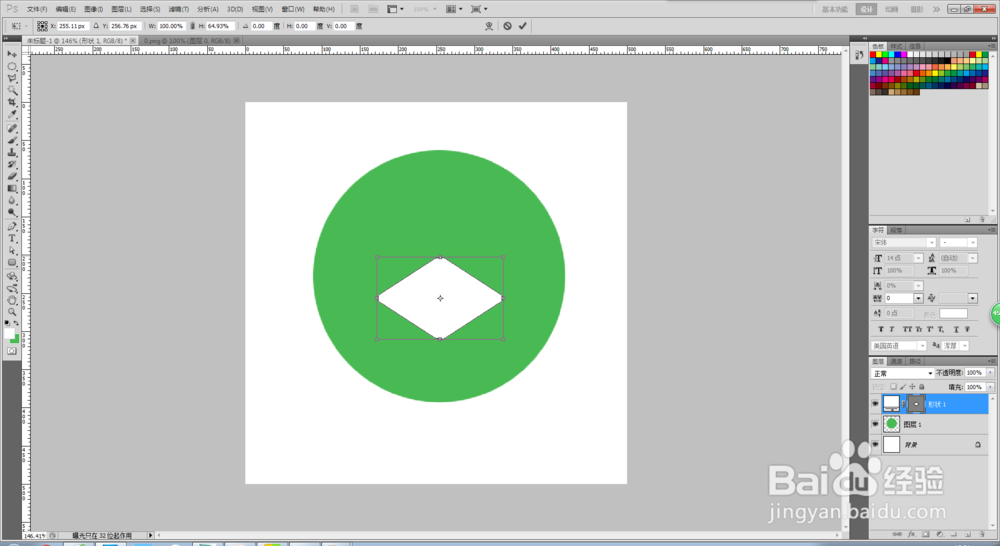This screenshot has height=546, width=1000.
Task: Cancel the transform with the circle-slash icon
Action: pos(508,26)
